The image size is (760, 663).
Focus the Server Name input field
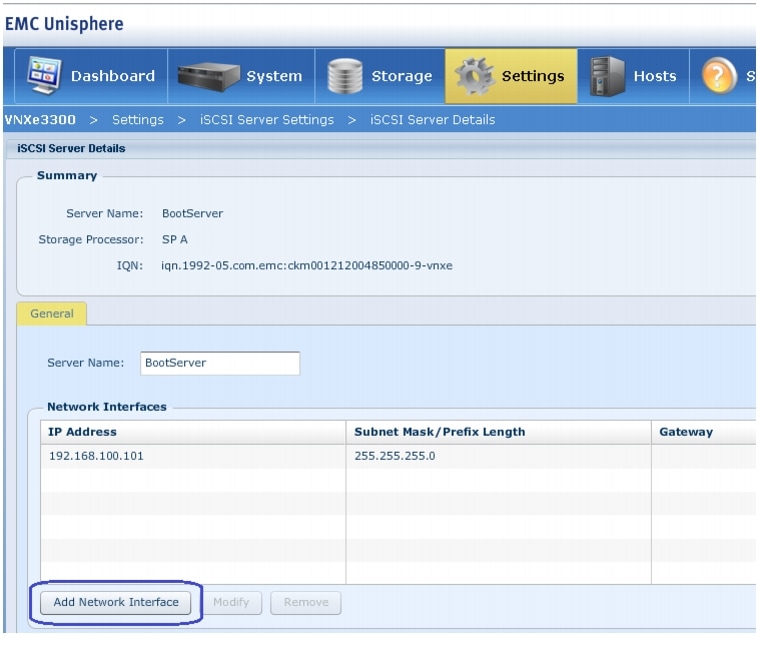click(x=220, y=363)
